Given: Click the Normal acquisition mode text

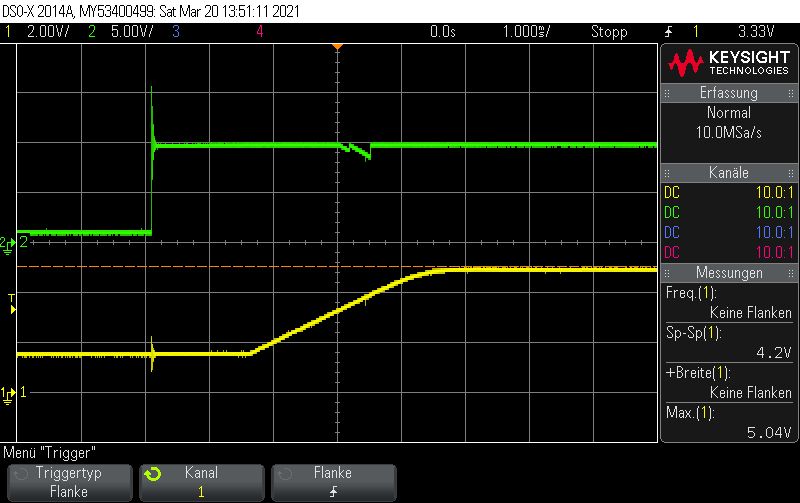Looking at the screenshot, I should pos(729,113).
